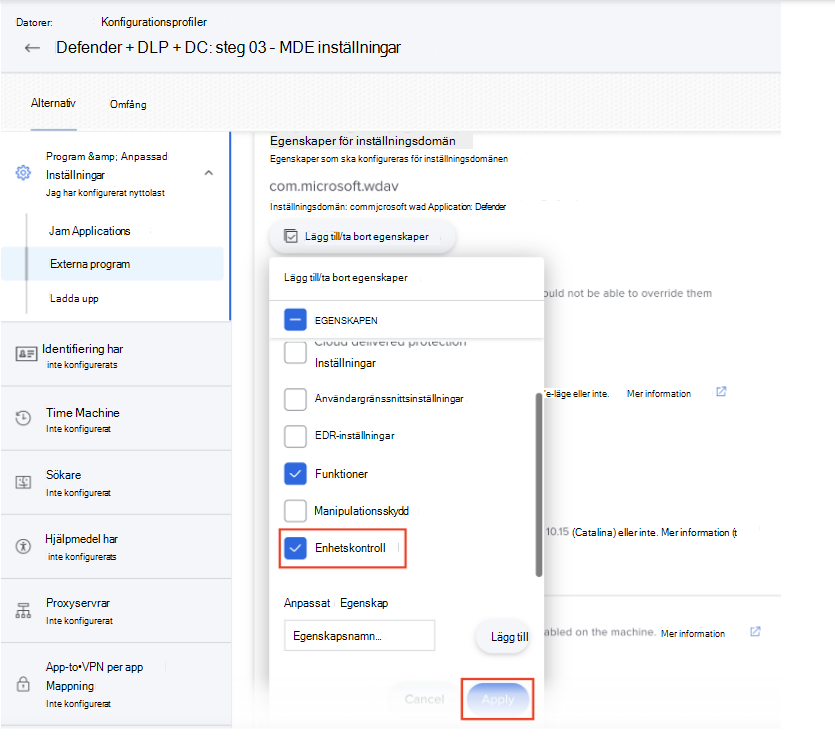Open Sökare payload section

(116, 483)
